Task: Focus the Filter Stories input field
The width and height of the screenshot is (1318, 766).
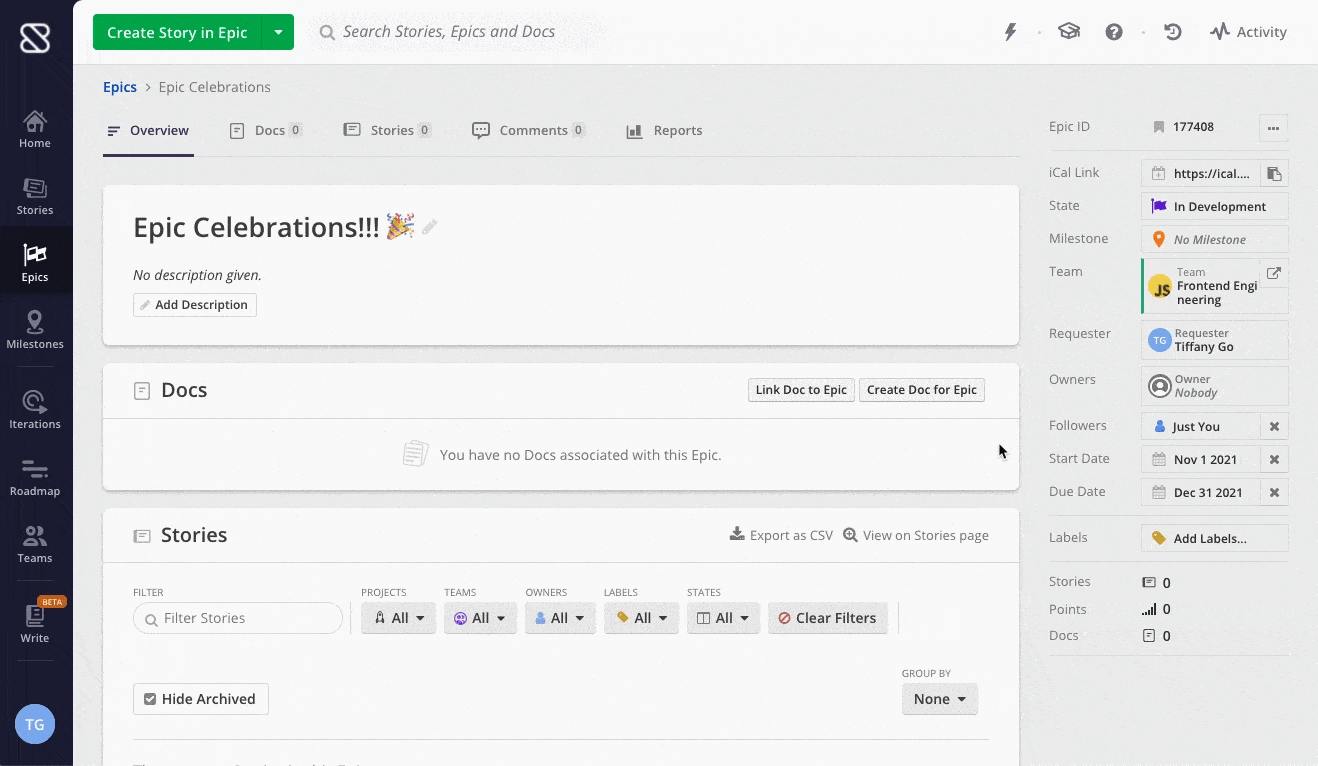Action: pyautogui.click(x=238, y=618)
